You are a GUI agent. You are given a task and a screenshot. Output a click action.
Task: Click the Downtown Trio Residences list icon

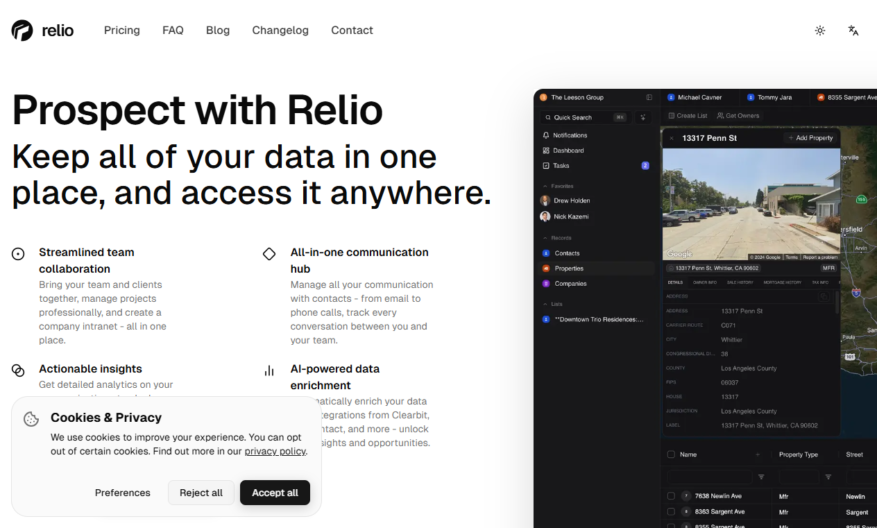click(546, 319)
